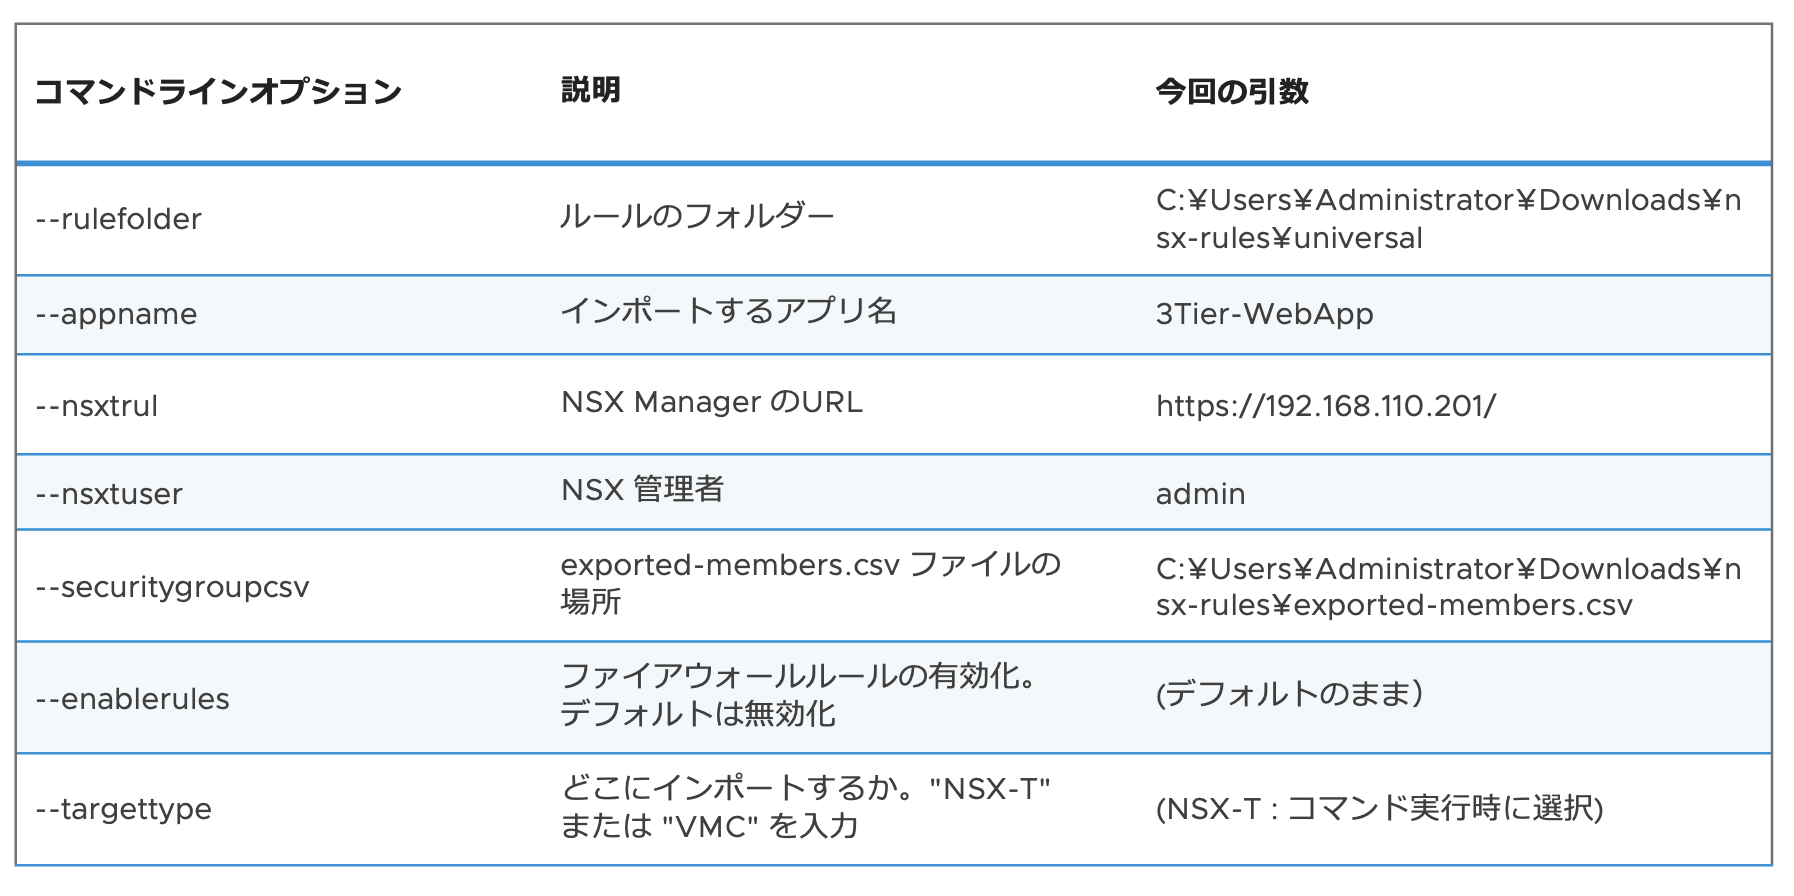
Task: Select the --securitygroupcsv option cell
Action: coord(173,587)
